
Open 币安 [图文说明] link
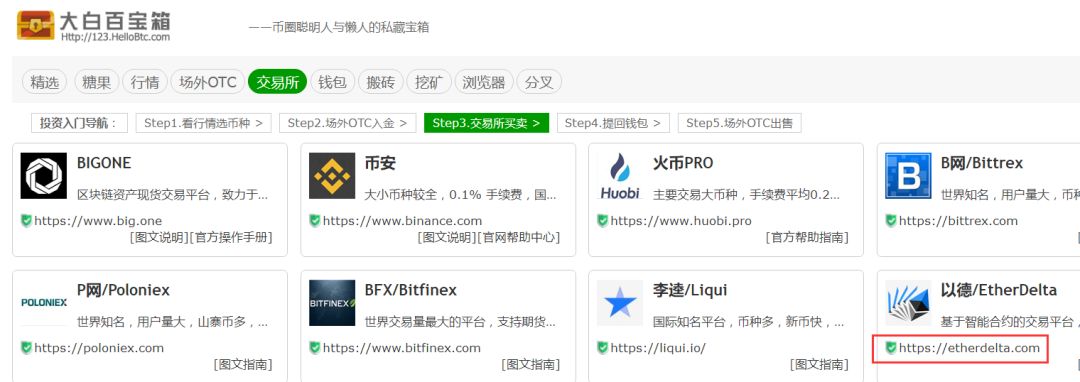click(446, 237)
